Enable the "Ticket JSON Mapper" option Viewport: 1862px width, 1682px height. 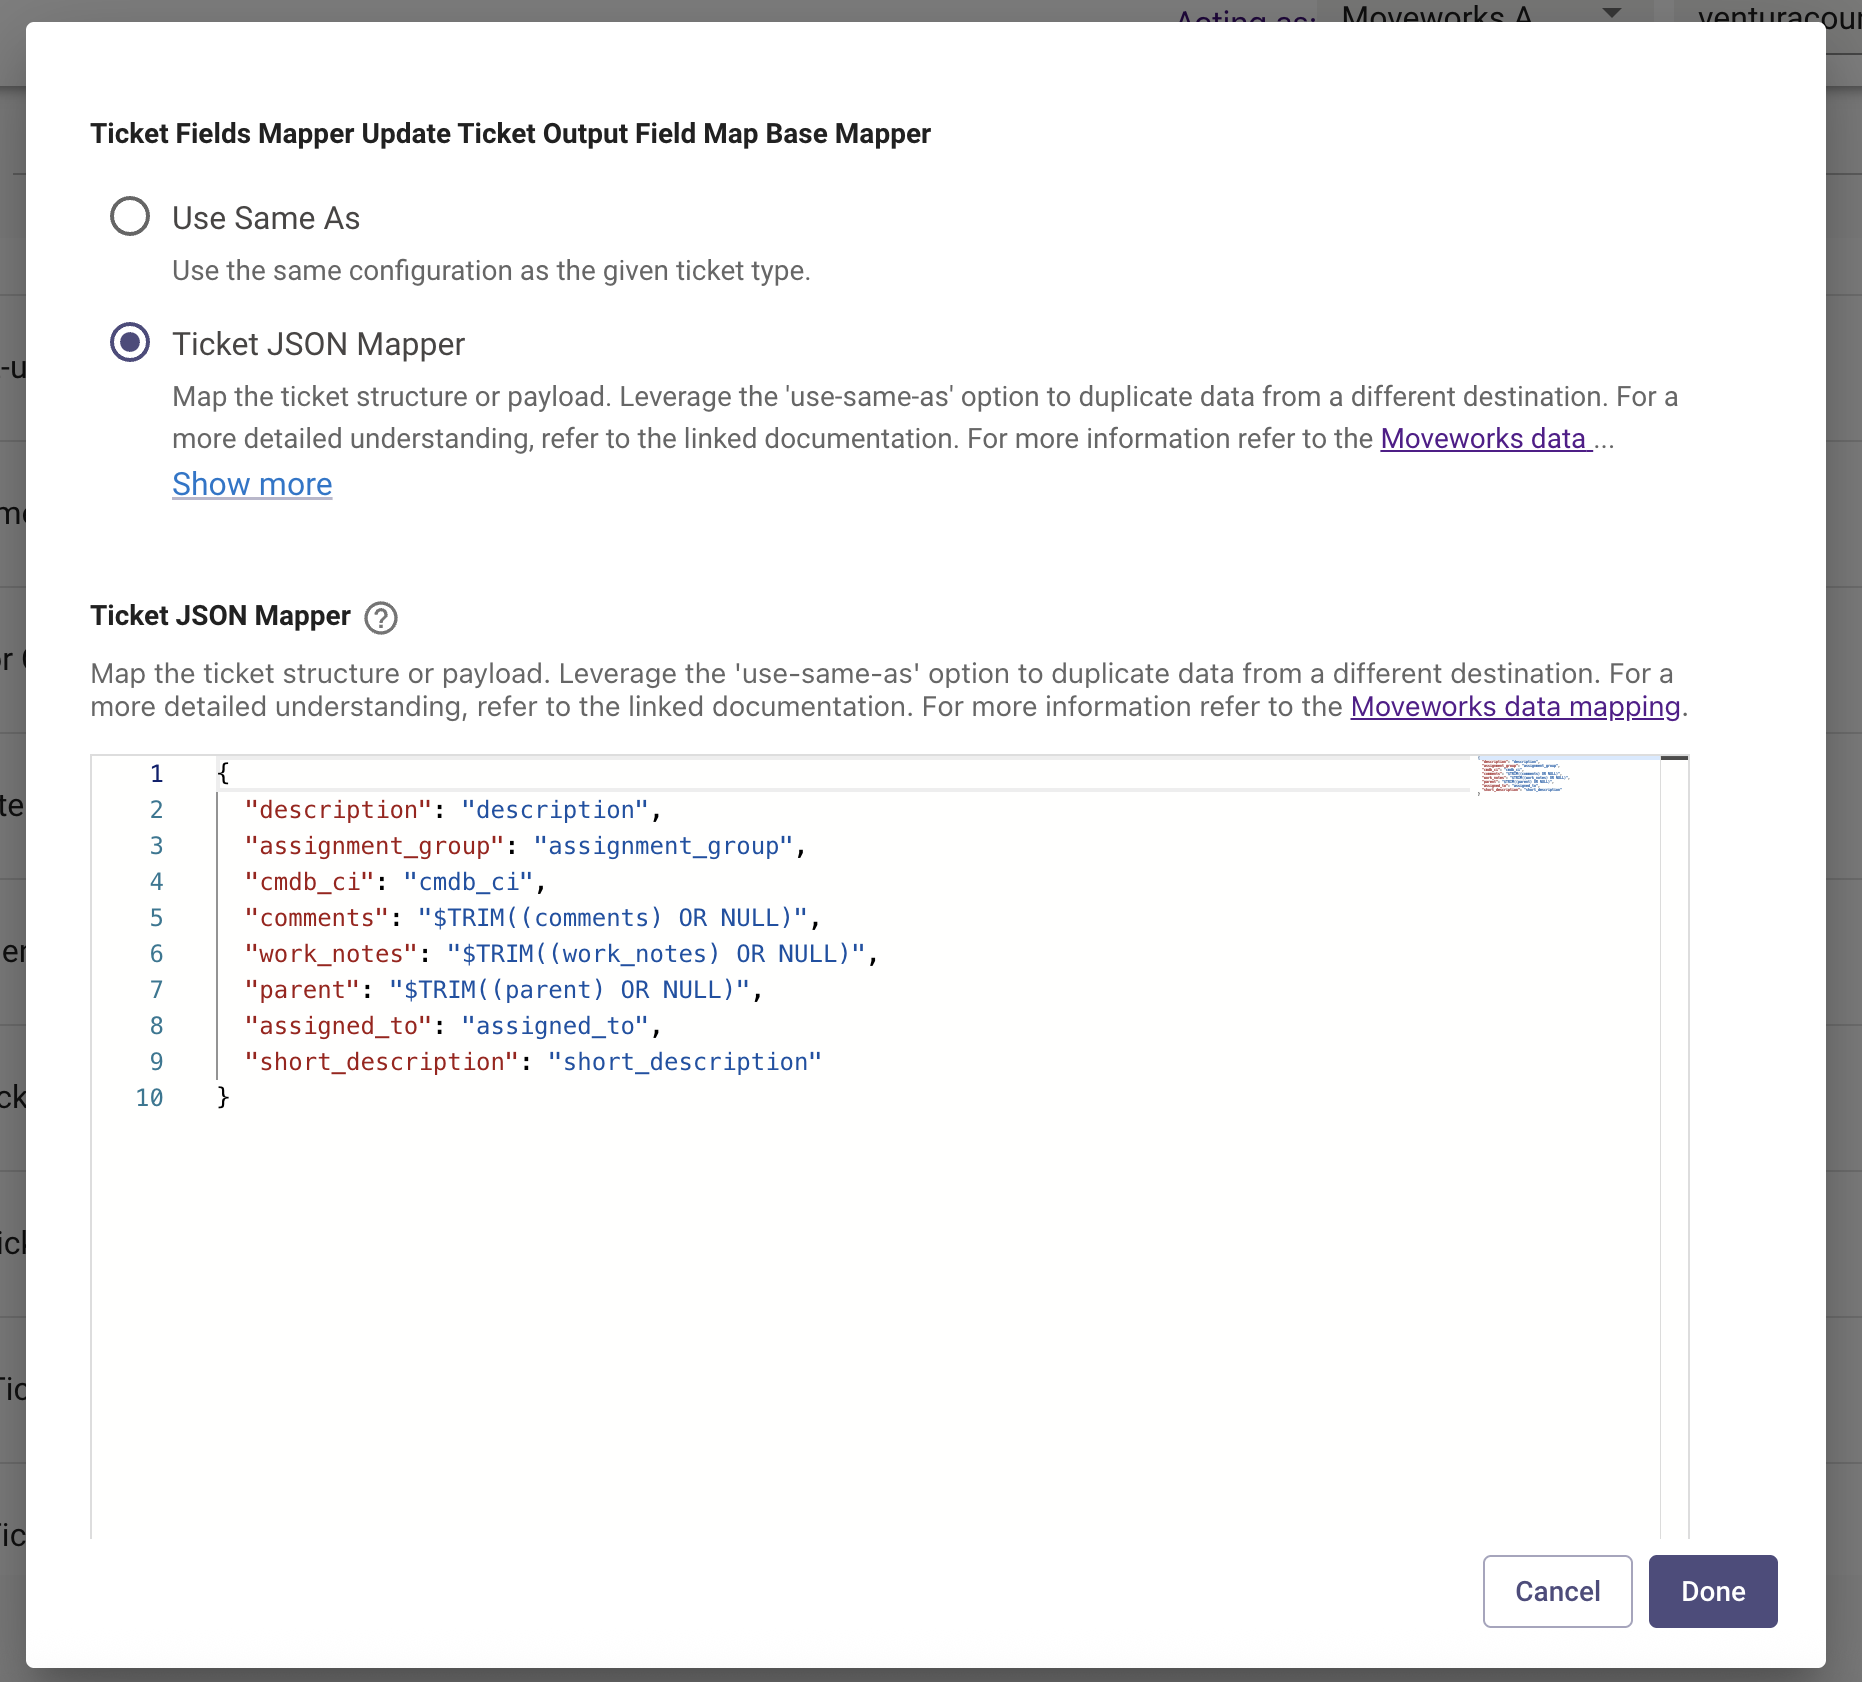click(129, 343)
